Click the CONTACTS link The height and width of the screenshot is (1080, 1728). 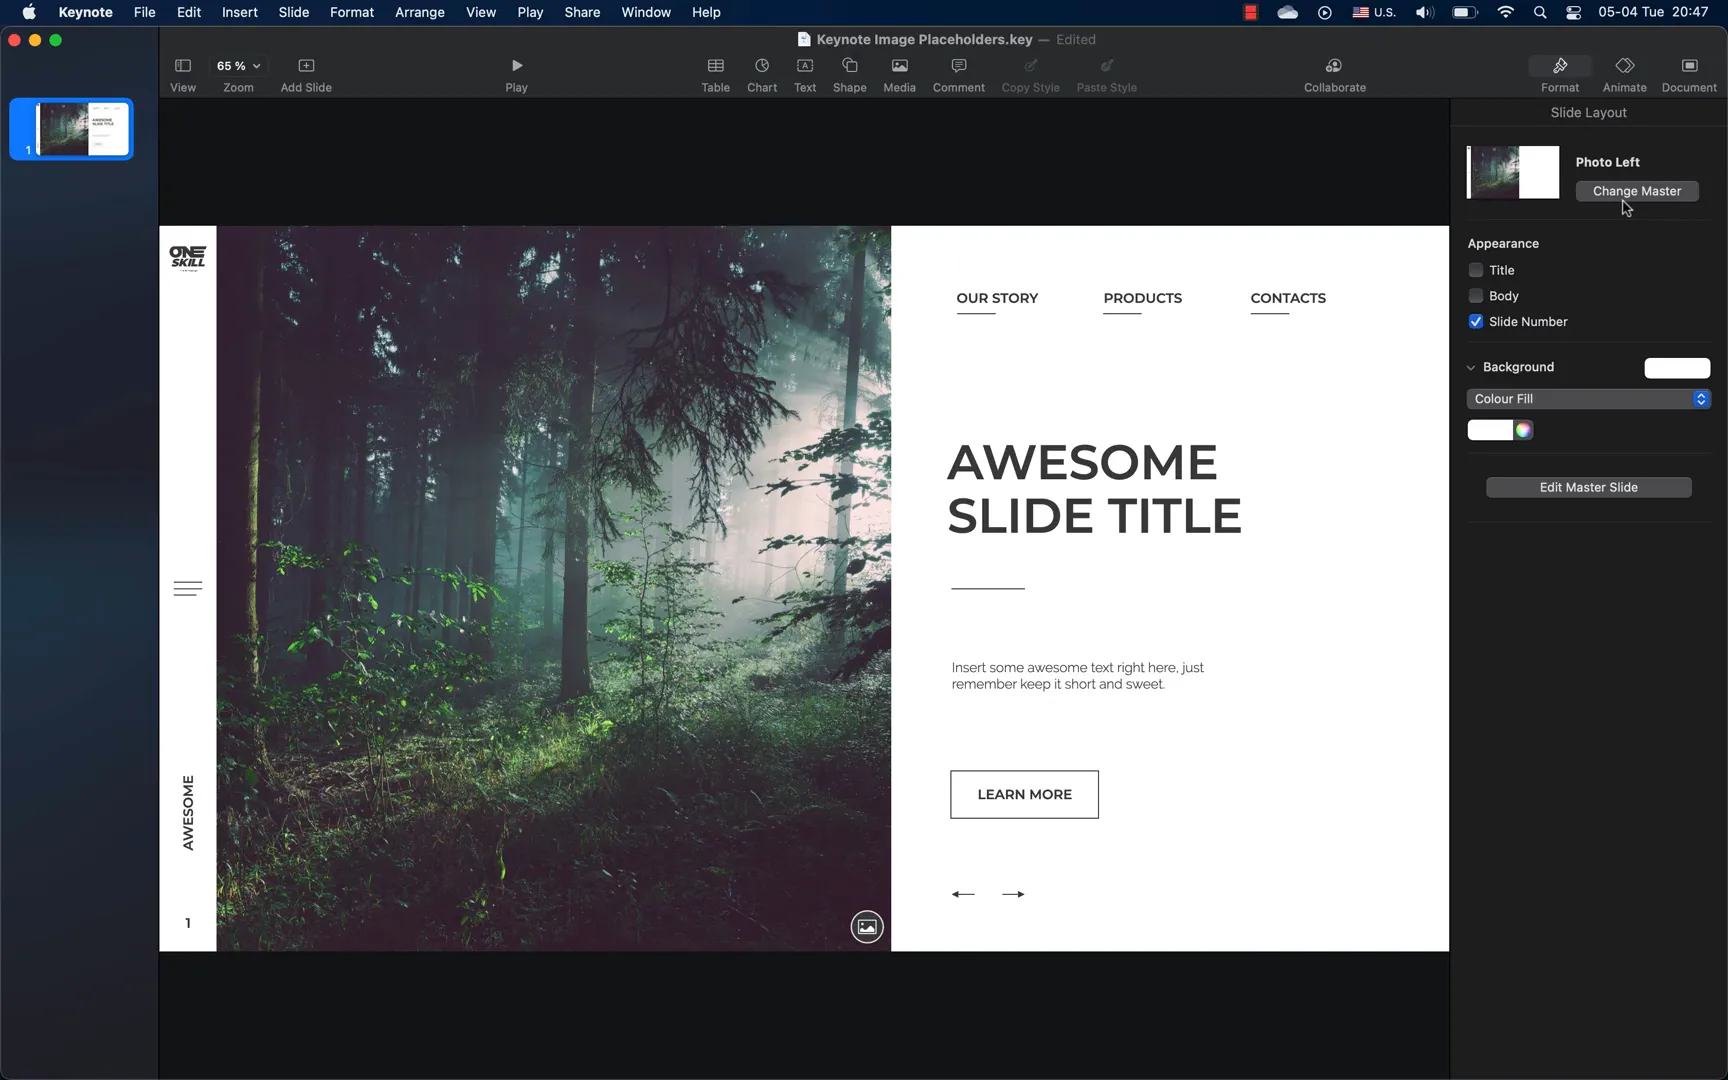pos(1288,298)
